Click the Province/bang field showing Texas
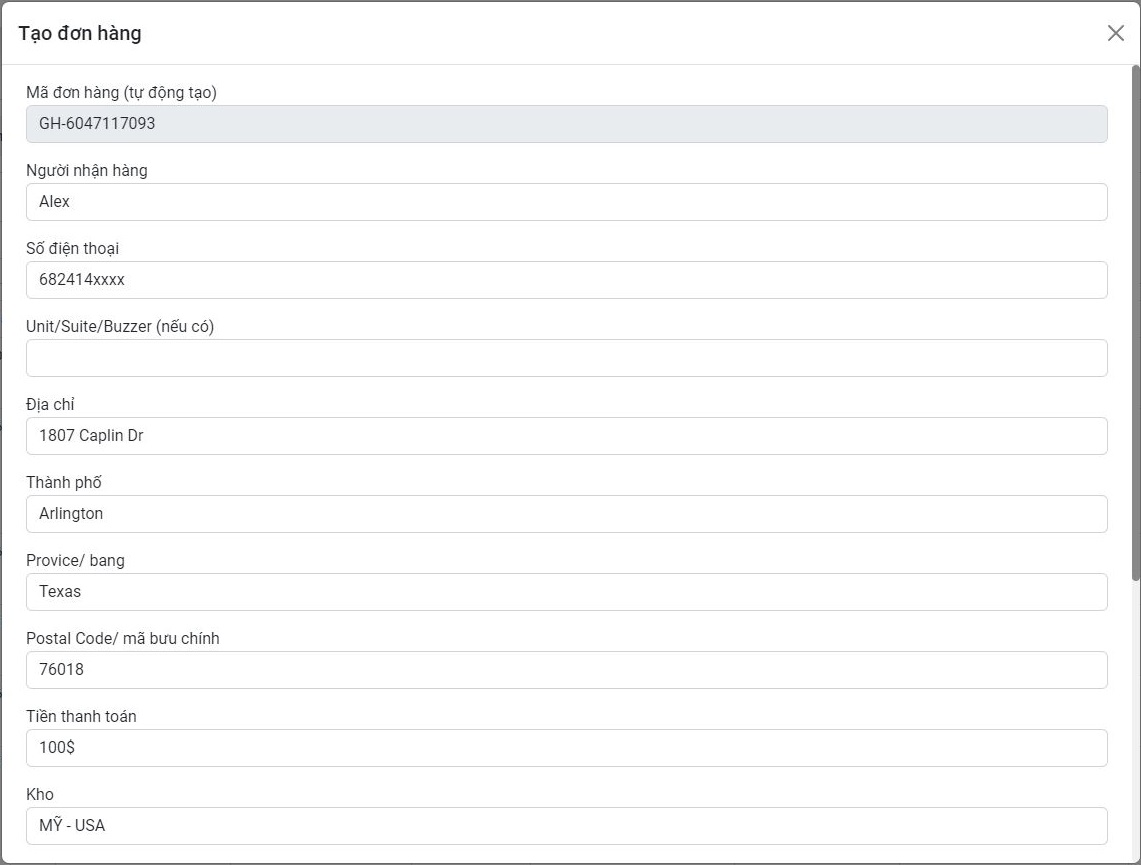The height and width of the screenshot is (865, 1141). (566, 592)
